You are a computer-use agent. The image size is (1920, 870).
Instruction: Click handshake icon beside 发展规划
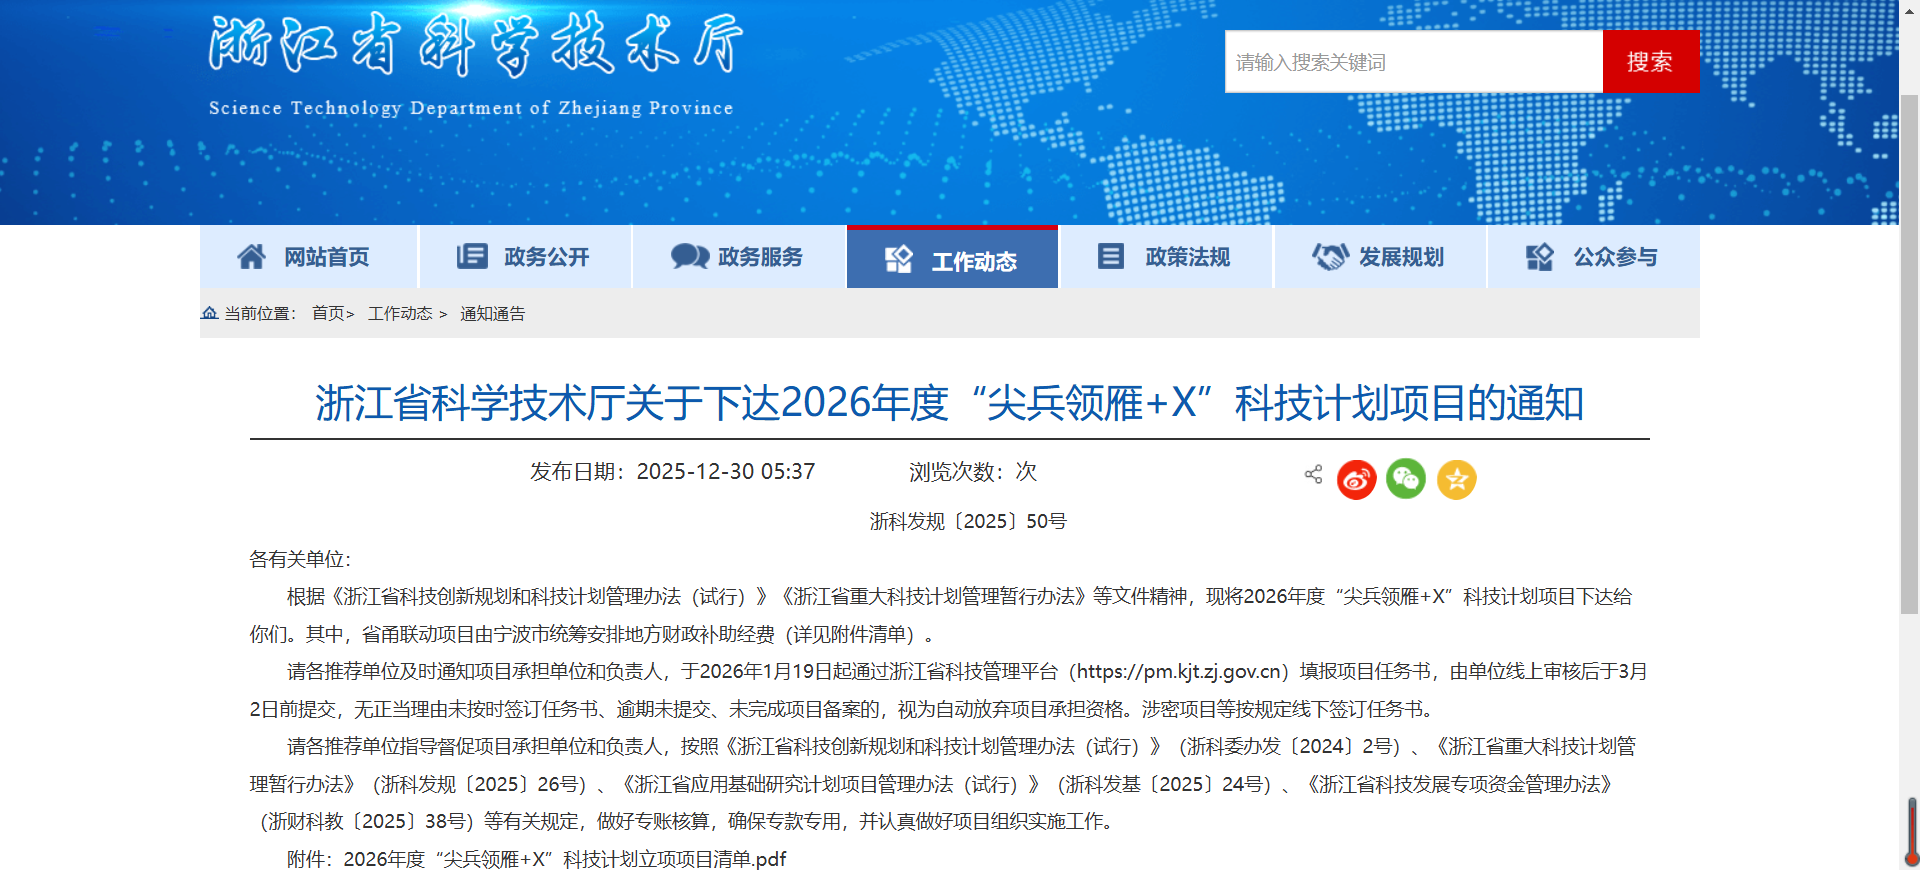pos(1330,257)
